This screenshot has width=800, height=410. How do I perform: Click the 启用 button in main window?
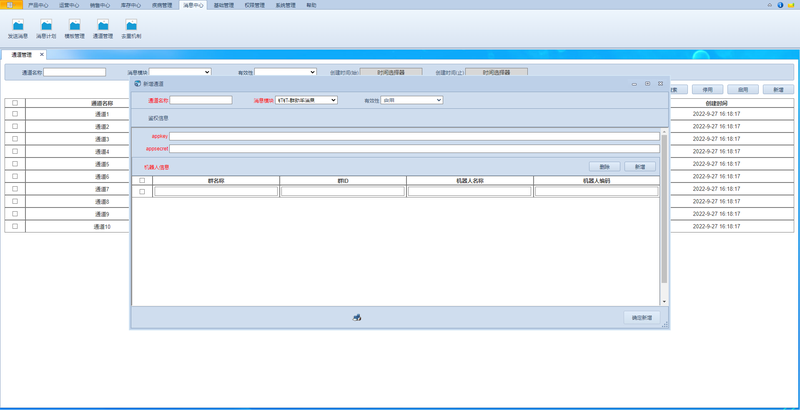[x=743, y=89]
